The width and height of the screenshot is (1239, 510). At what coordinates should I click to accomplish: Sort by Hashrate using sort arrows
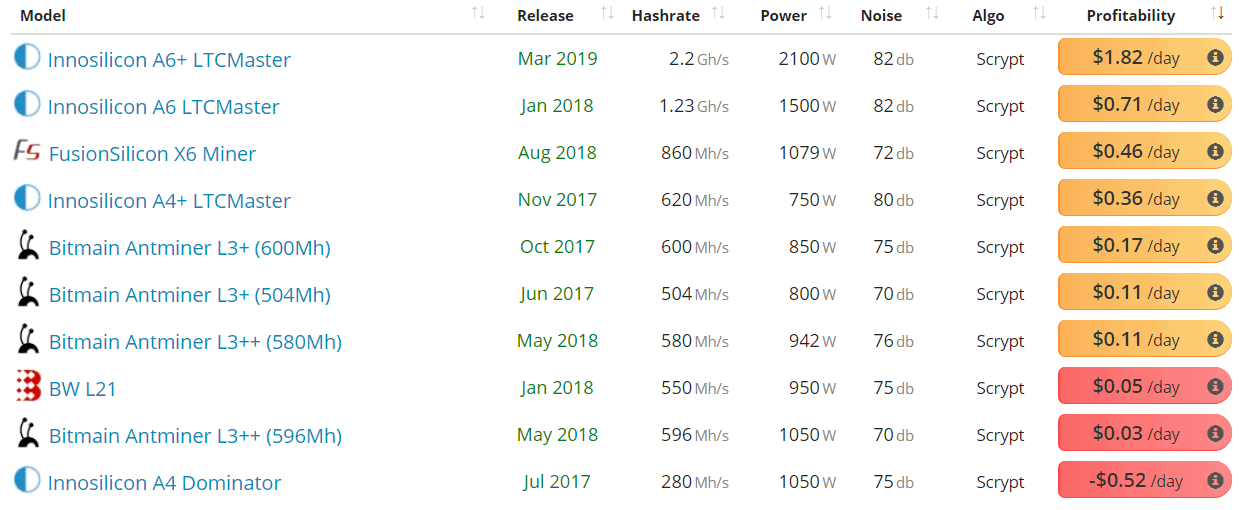718,13
